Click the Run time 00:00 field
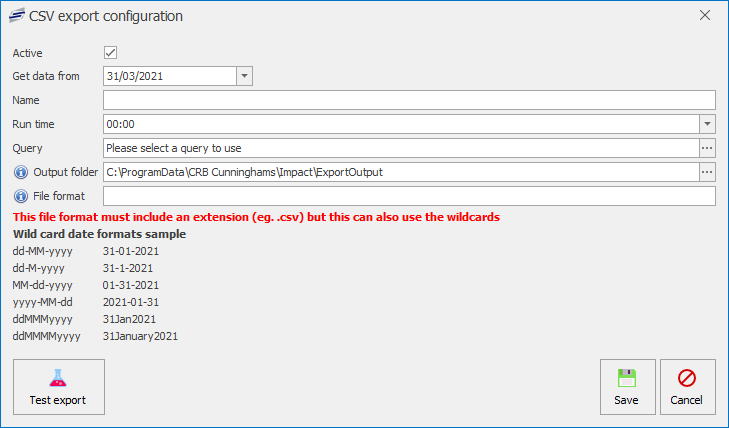729x428 pixels. 400,124
